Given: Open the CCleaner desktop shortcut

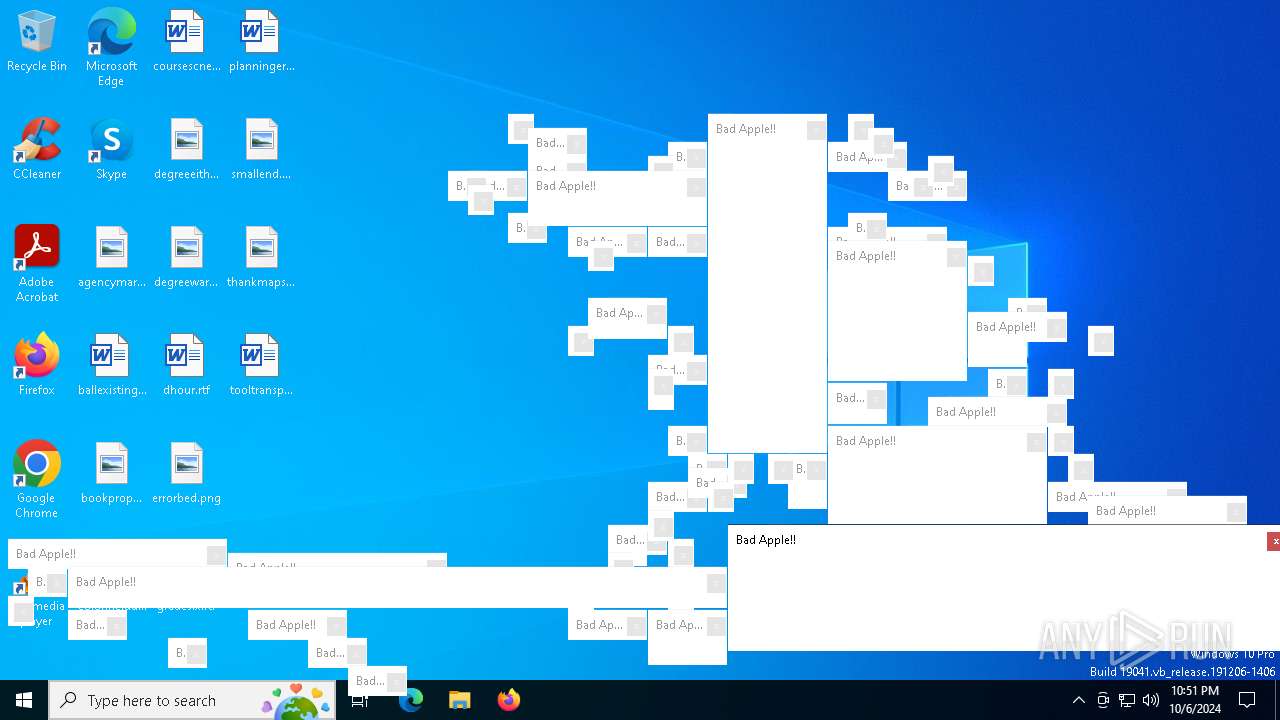Looking at the screenshot, I should (x=37, y=150).
